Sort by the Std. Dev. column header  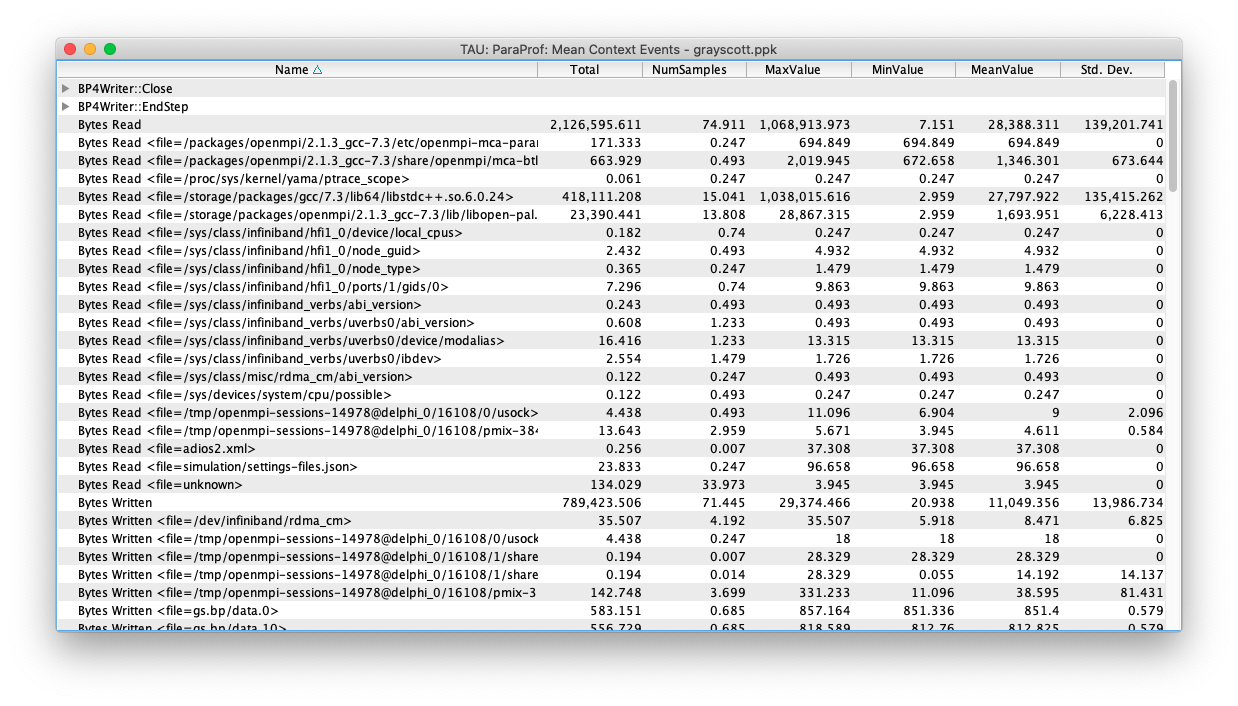click(1113, 70)
